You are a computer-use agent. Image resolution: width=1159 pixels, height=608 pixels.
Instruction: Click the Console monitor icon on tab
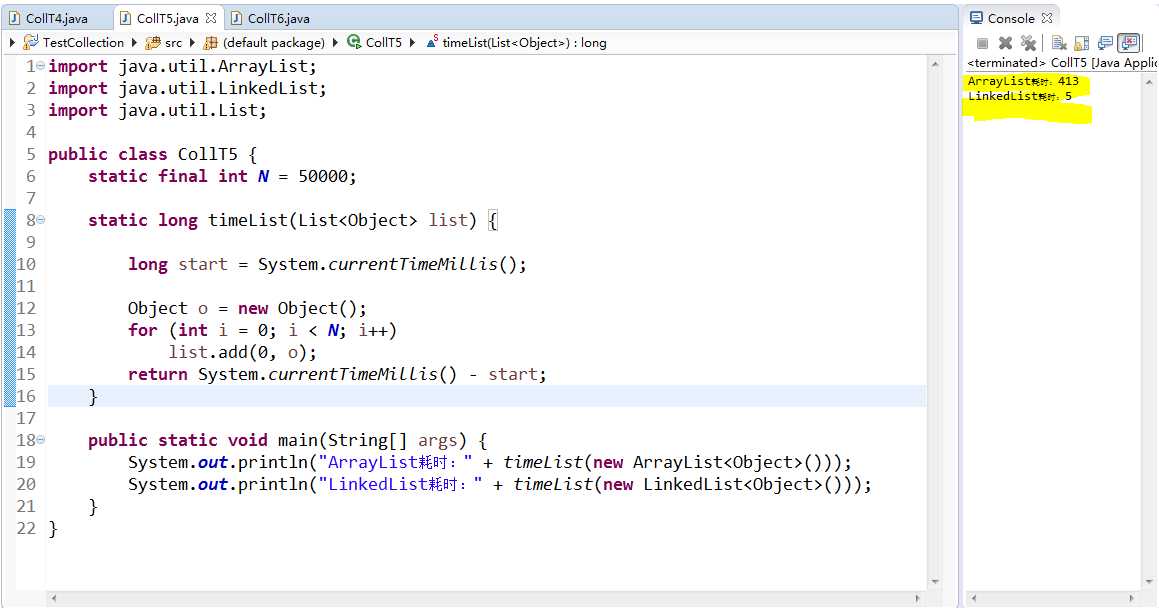tap(976, 18)
